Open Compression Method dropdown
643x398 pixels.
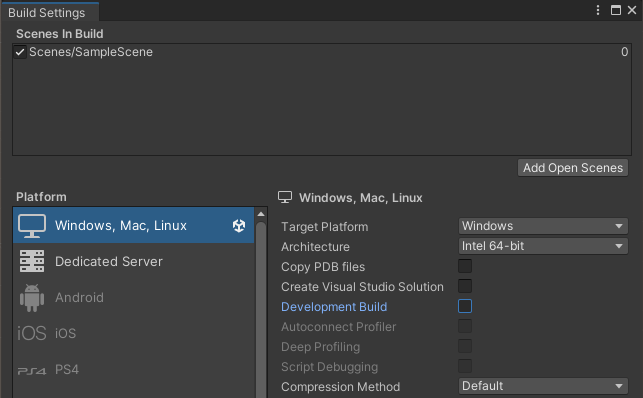coord(543,386)
